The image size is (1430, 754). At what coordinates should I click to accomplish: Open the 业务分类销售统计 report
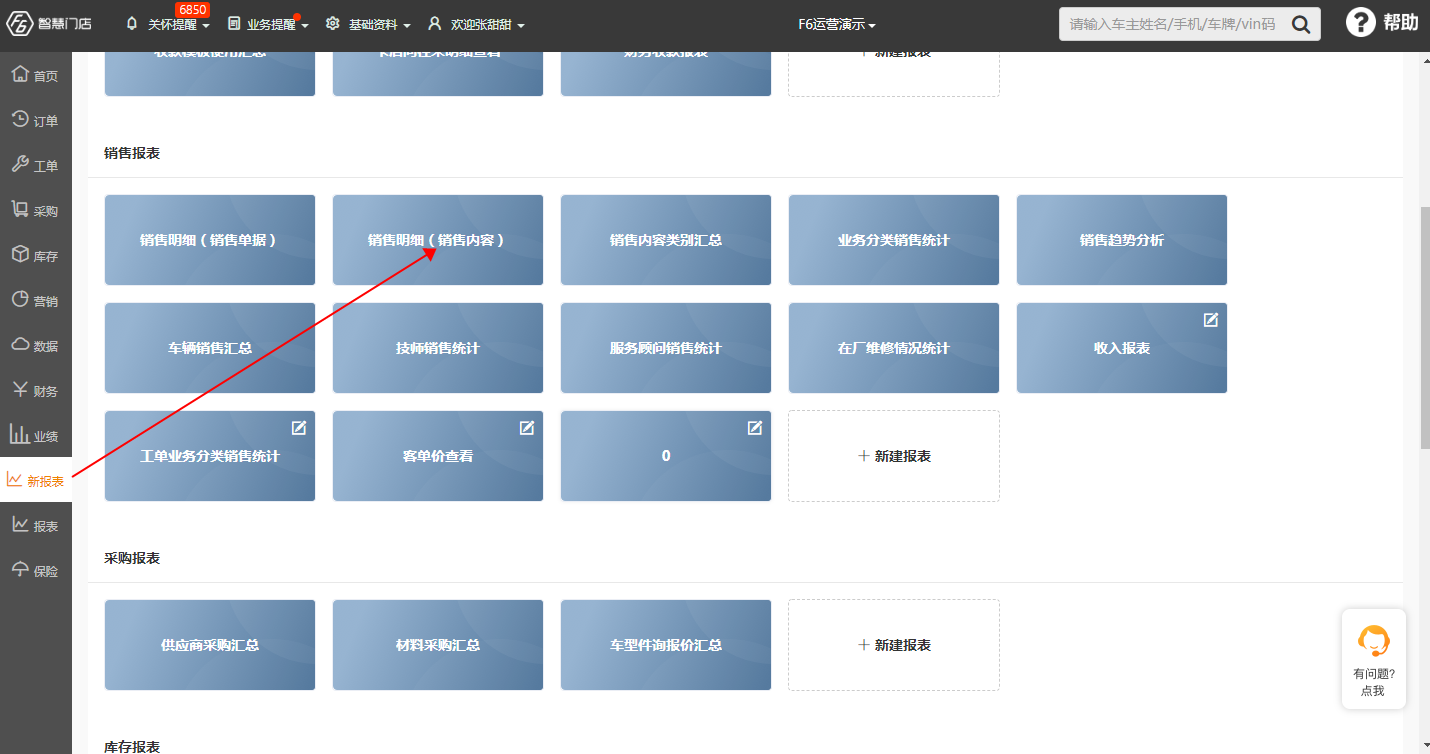click(894, 240)
